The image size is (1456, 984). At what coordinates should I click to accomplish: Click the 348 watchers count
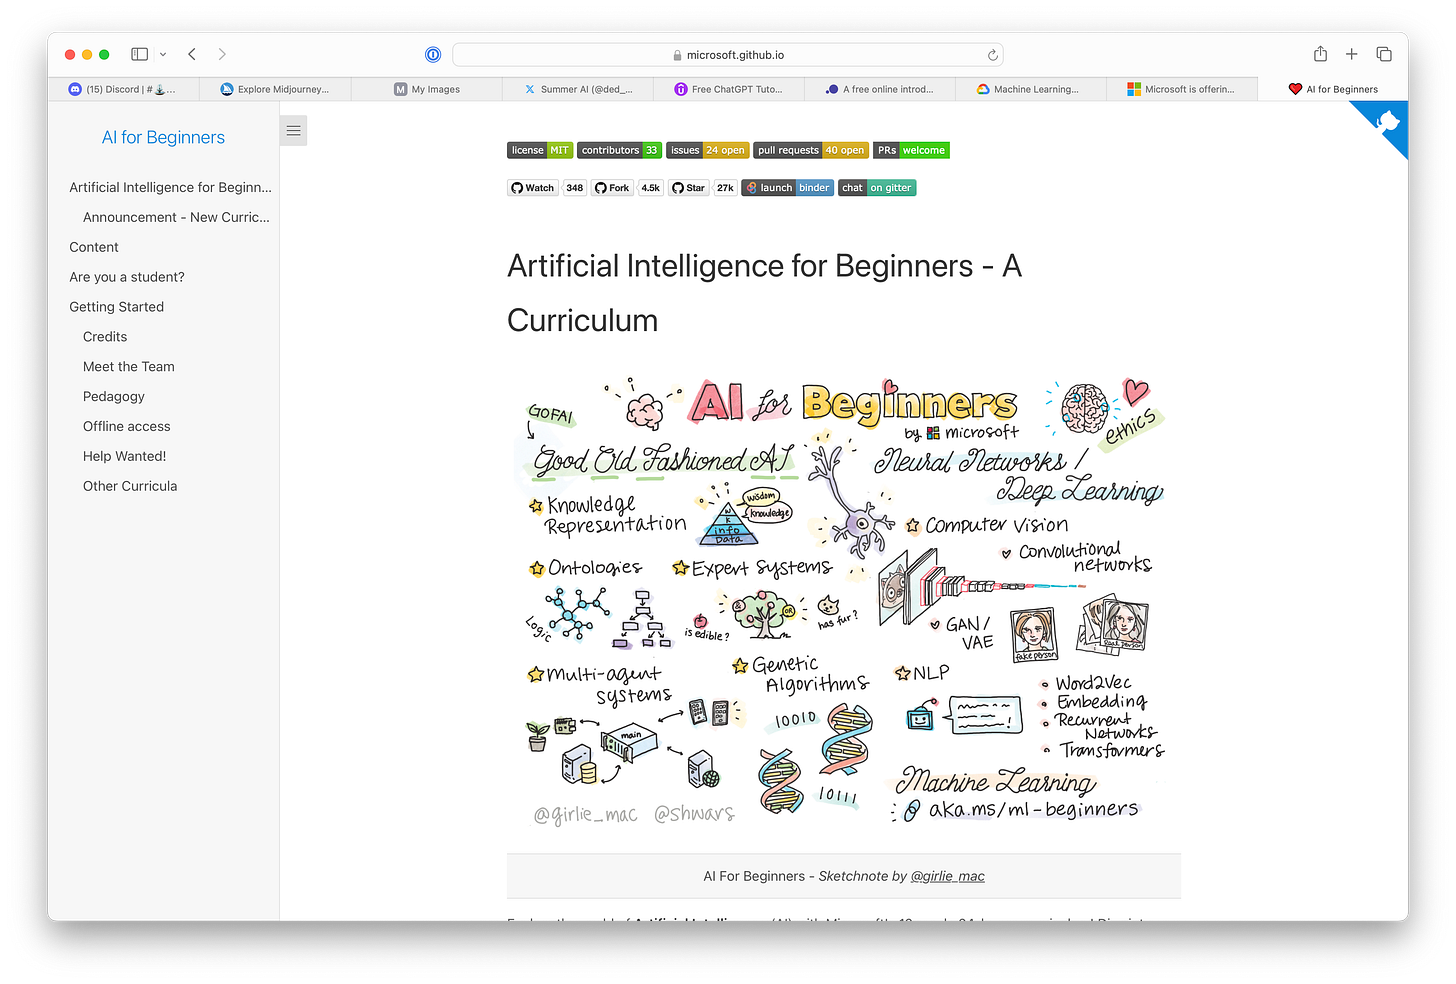pyautogui.click(x=575, y=188)
